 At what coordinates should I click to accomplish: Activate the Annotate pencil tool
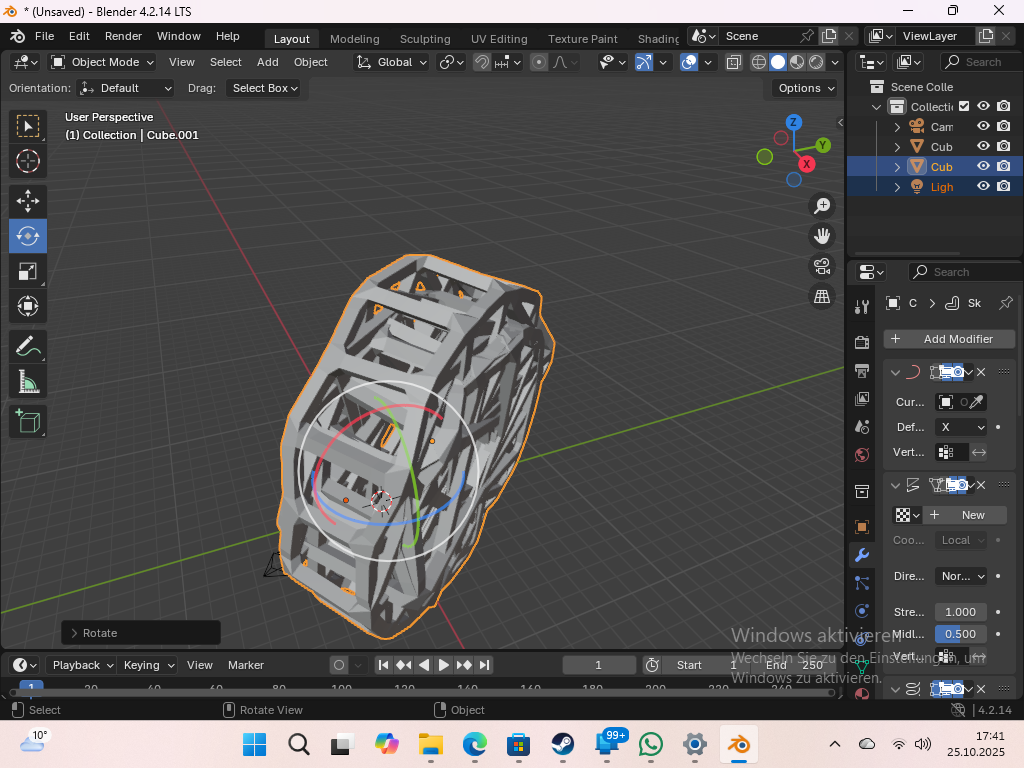coord(28,347)
